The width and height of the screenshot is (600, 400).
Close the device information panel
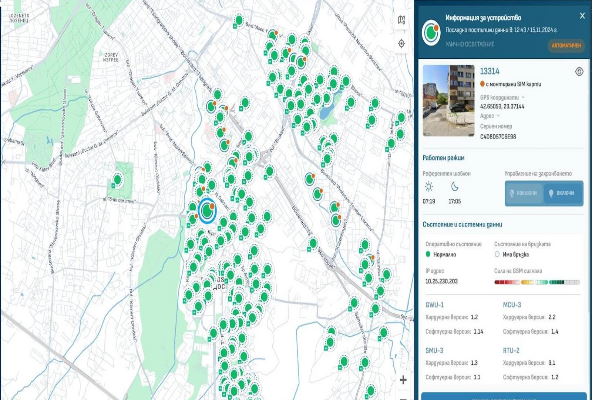point(580,15)
